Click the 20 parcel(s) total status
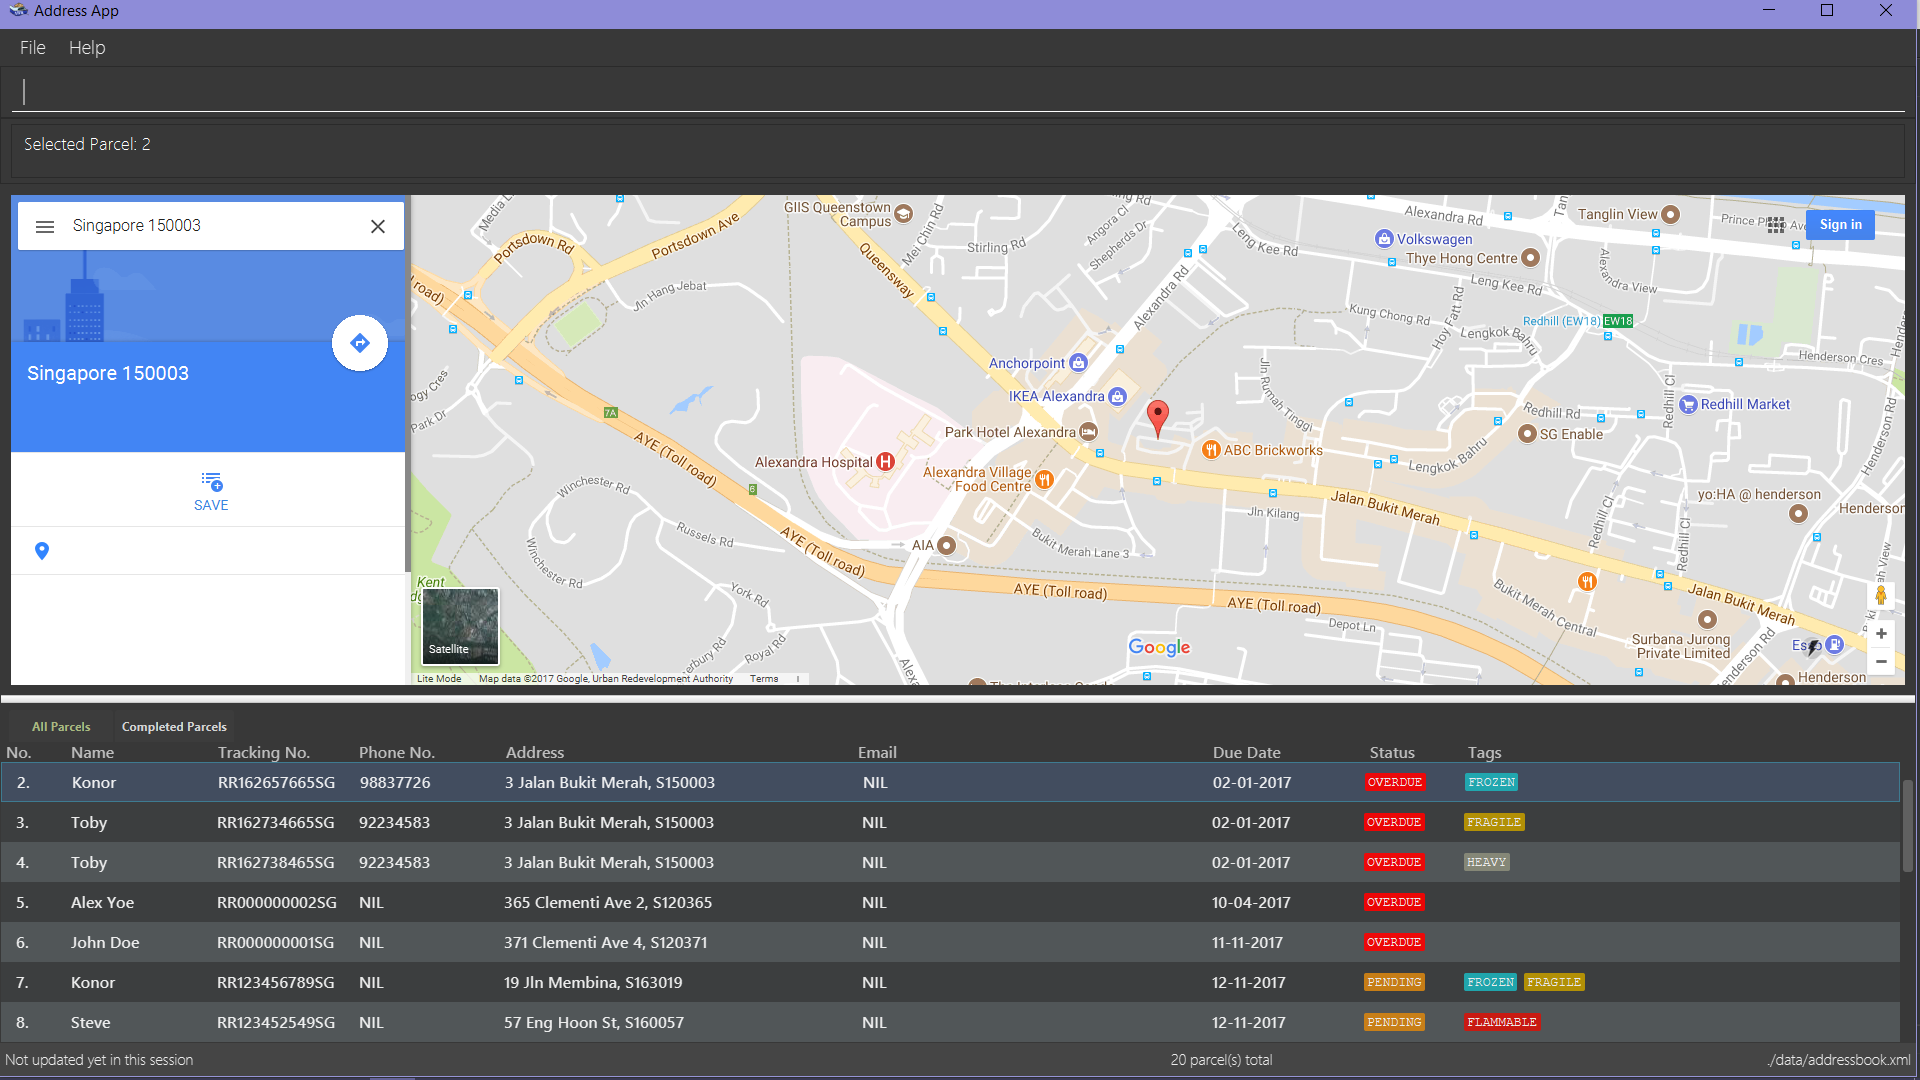Screen dimensions: 1920x1080 point(1221,1060)
